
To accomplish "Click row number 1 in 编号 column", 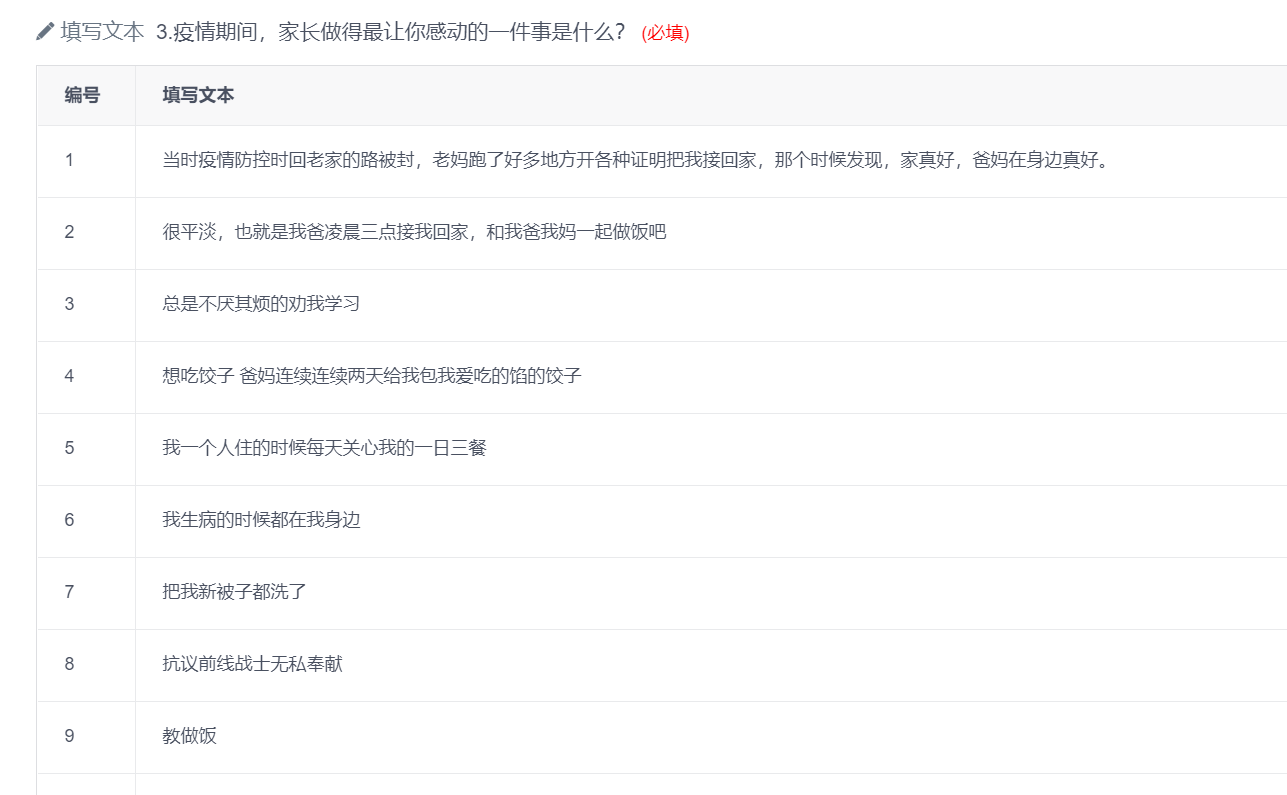I will click(69, 160).
